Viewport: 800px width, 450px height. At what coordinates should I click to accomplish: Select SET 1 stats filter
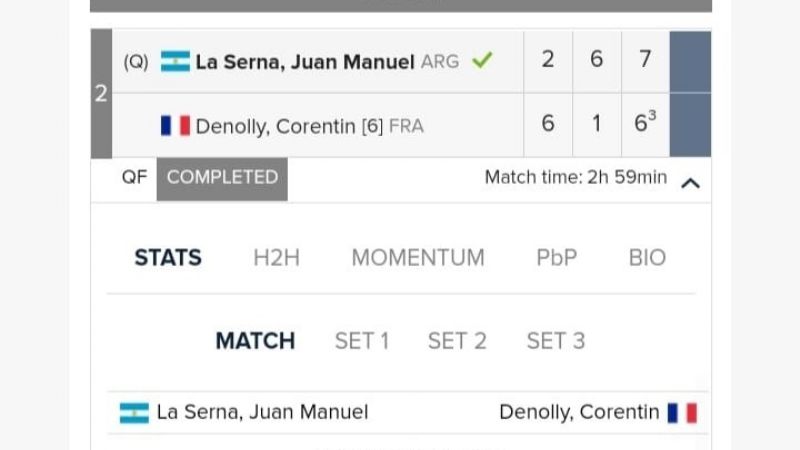tap(362, 341)
